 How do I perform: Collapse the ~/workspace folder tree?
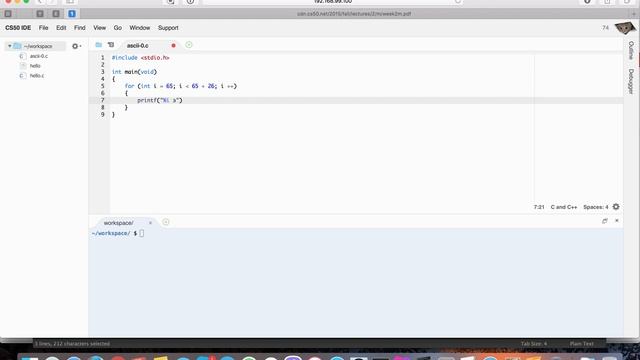10,46
